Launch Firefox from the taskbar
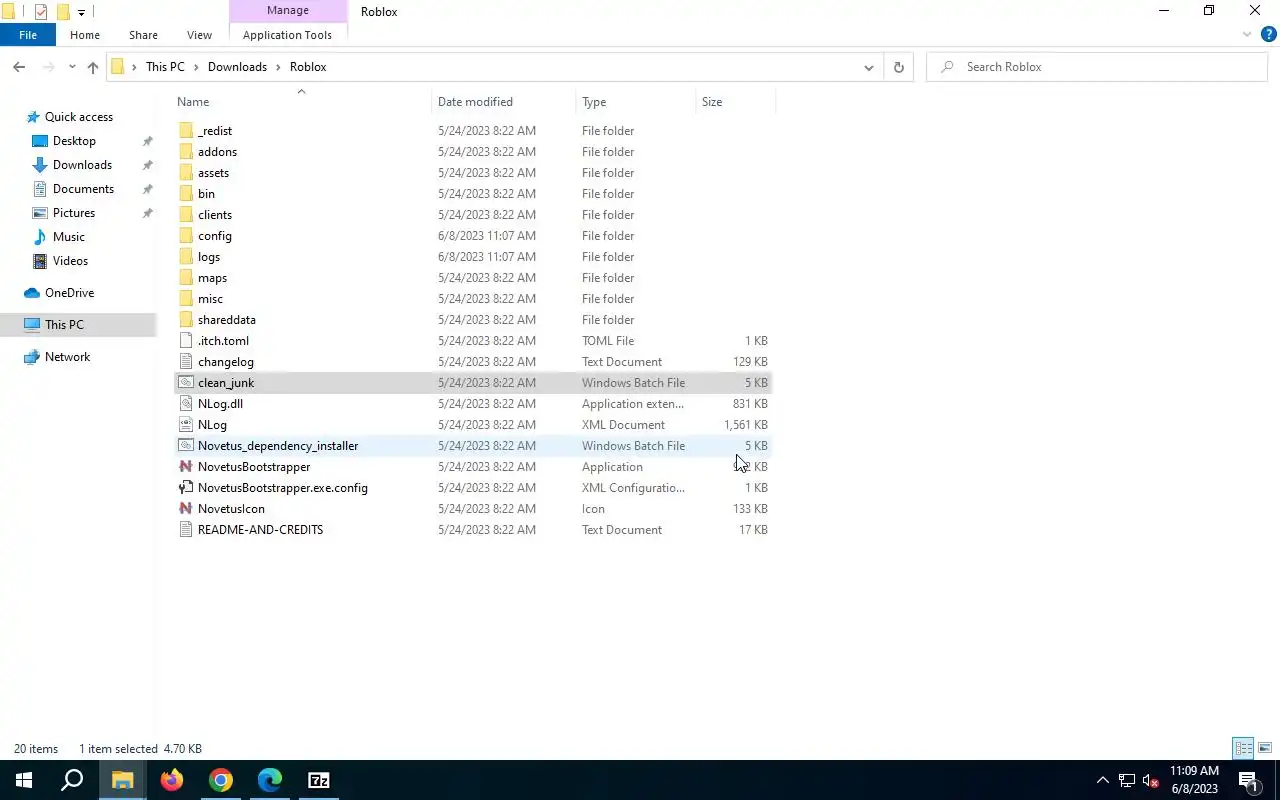 point(172,780)
